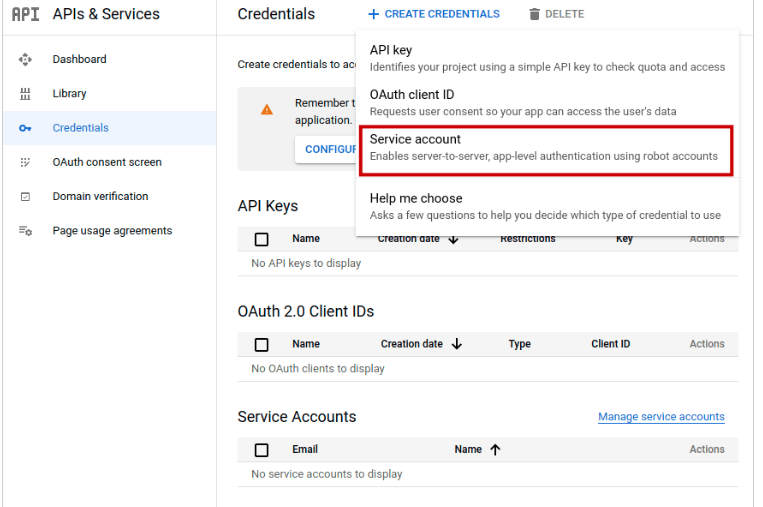Sort OAuth clients by Creation date arrow
Viewport: 763px width, 507px height.
coord(456,344)
